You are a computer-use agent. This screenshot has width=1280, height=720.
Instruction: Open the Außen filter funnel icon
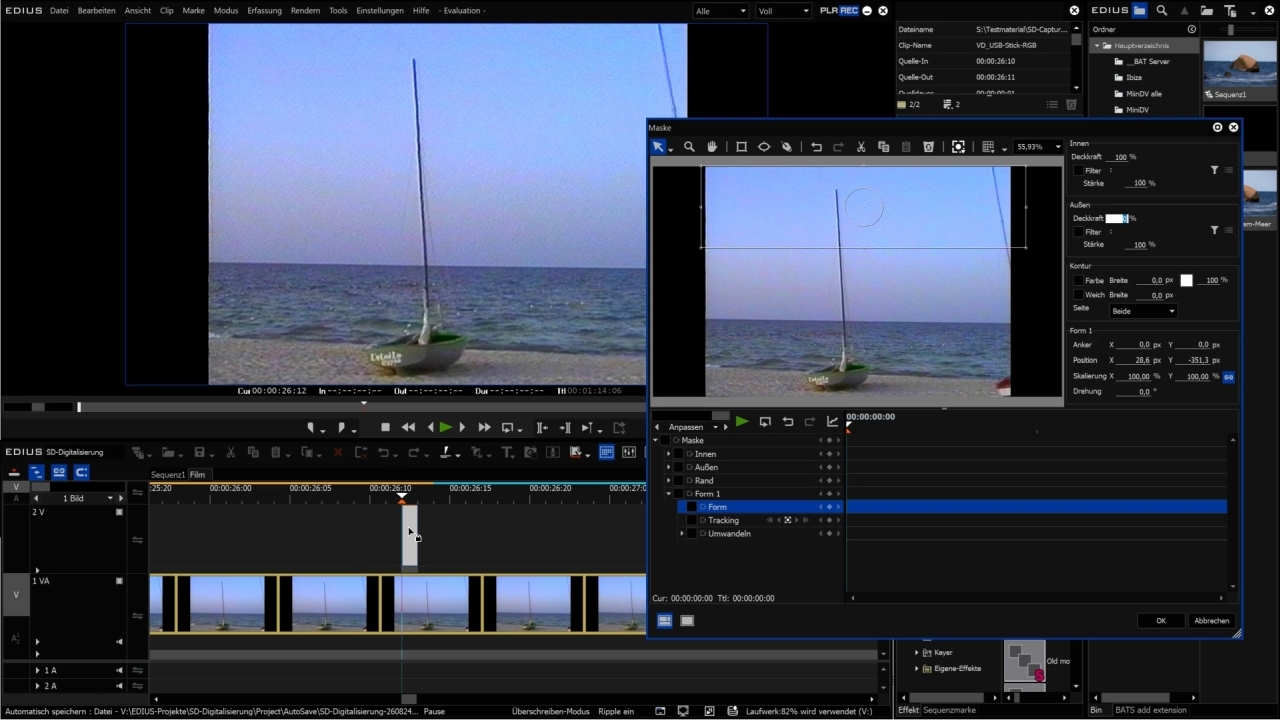1214,231
